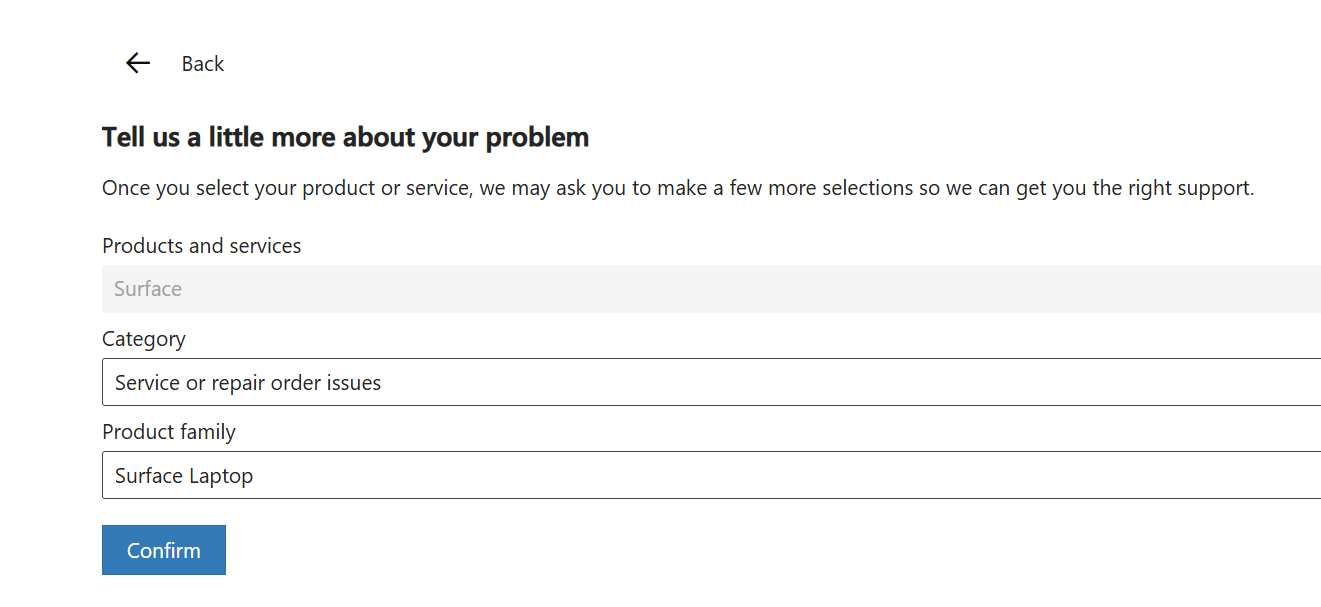1321x607 pixels.
Task: Click empty space inside the Category box
Action: [850, 382]
